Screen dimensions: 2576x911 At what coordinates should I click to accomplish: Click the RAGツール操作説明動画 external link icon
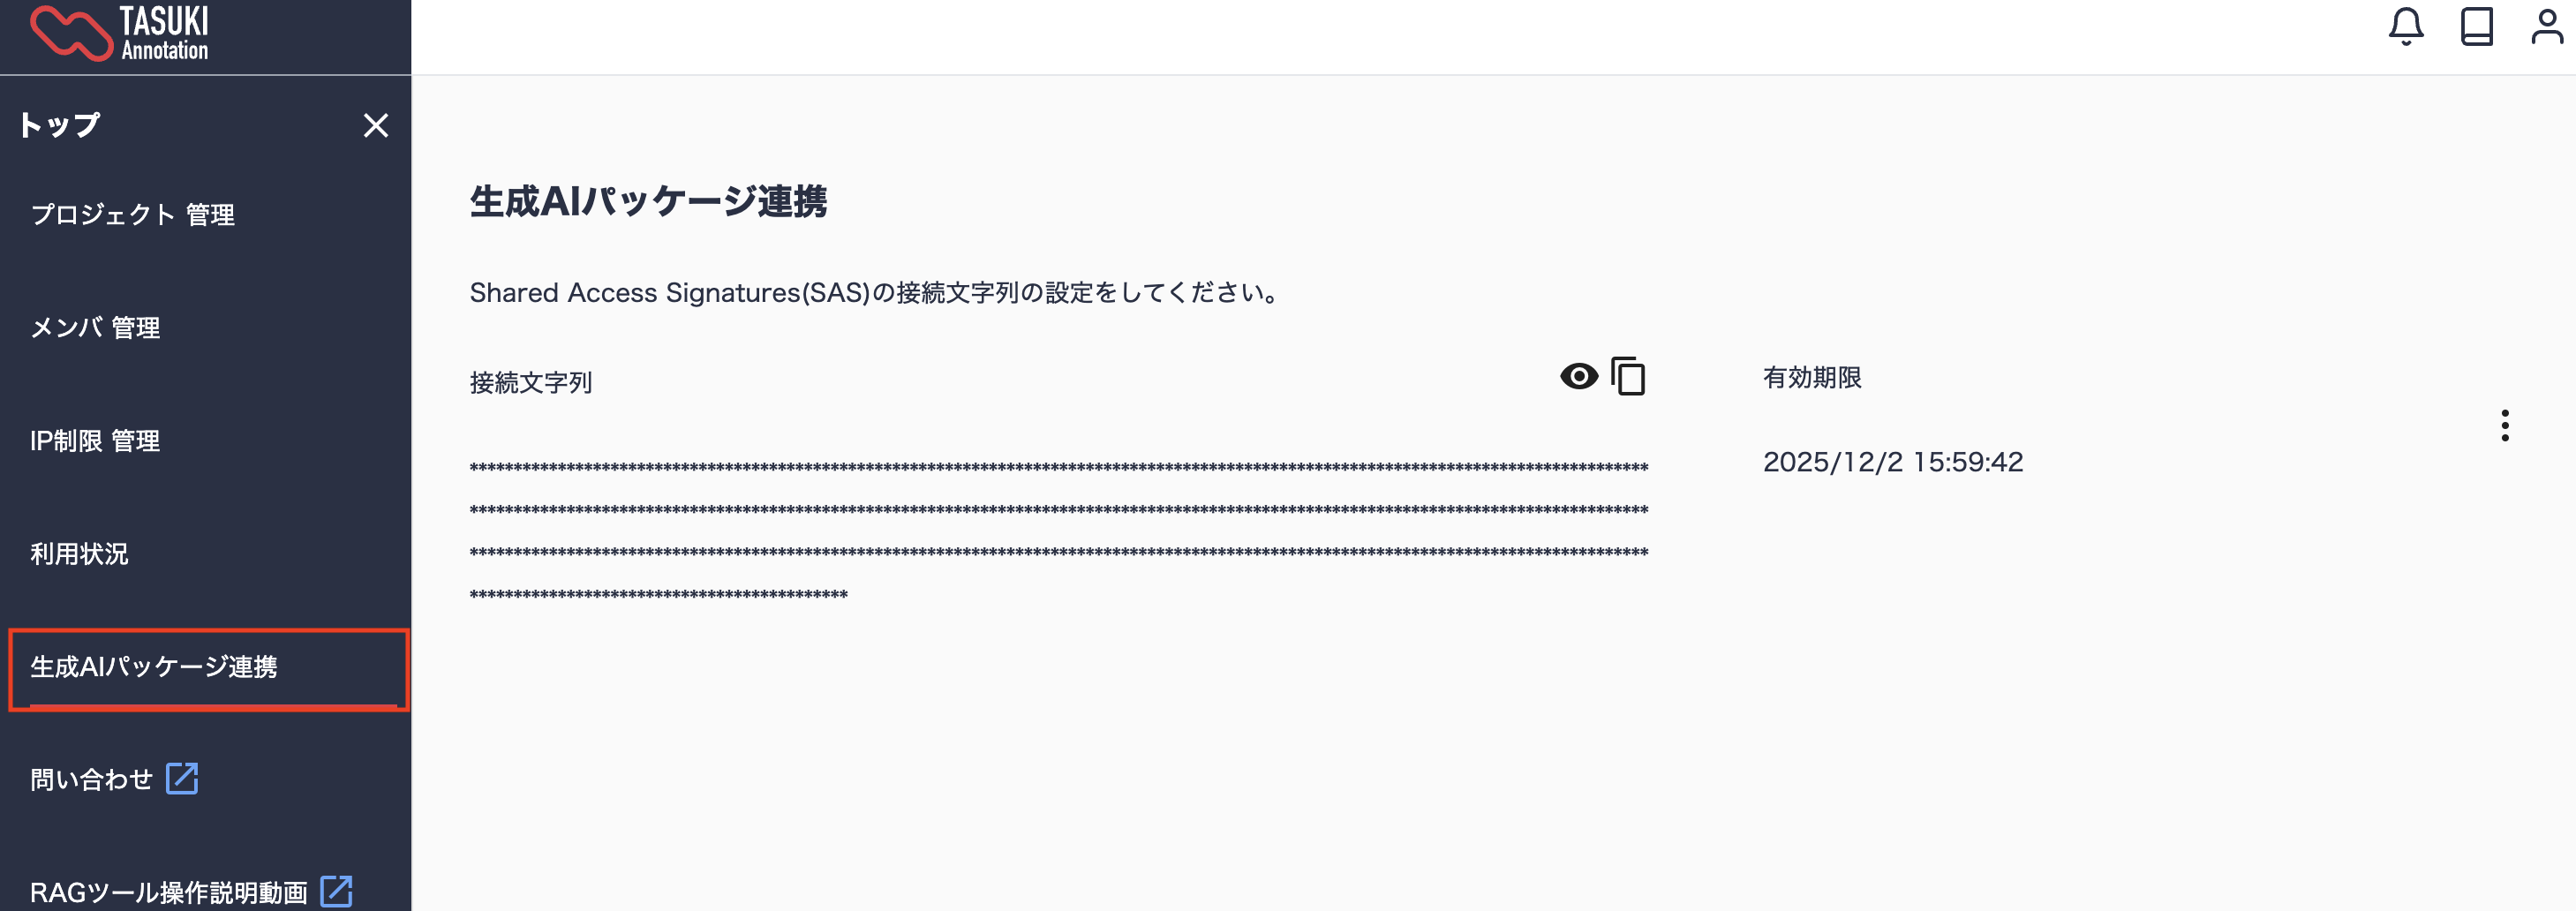336,891
